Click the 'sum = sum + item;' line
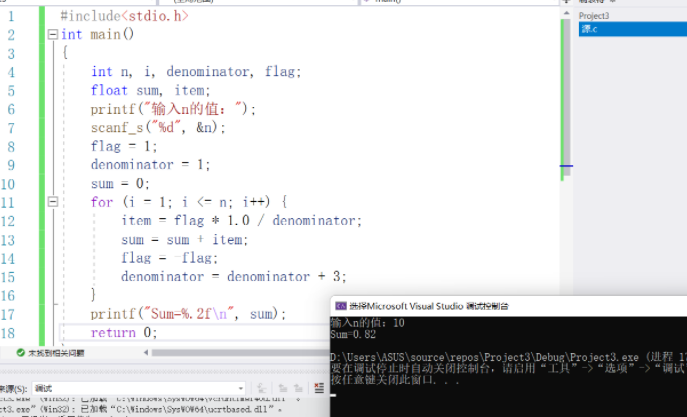The width and height of the screenshot is (687, 417). pyautogui.click(x=185, y=240)
